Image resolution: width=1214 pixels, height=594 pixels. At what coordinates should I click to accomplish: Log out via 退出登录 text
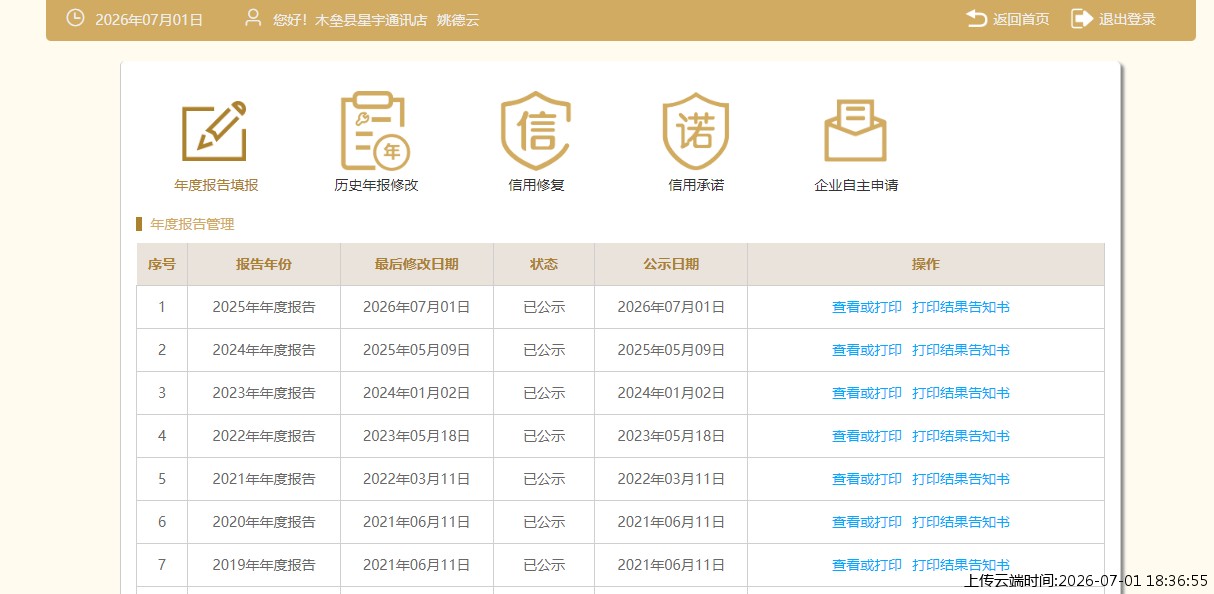tap(1127, 19)
